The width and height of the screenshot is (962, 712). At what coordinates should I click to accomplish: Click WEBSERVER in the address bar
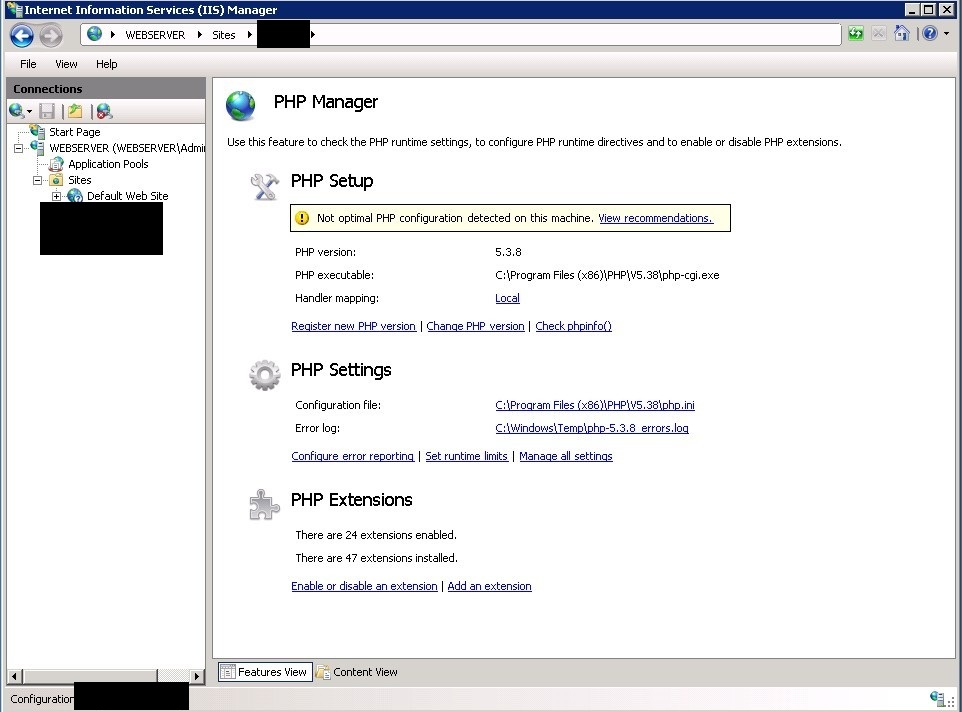point(155,35)
